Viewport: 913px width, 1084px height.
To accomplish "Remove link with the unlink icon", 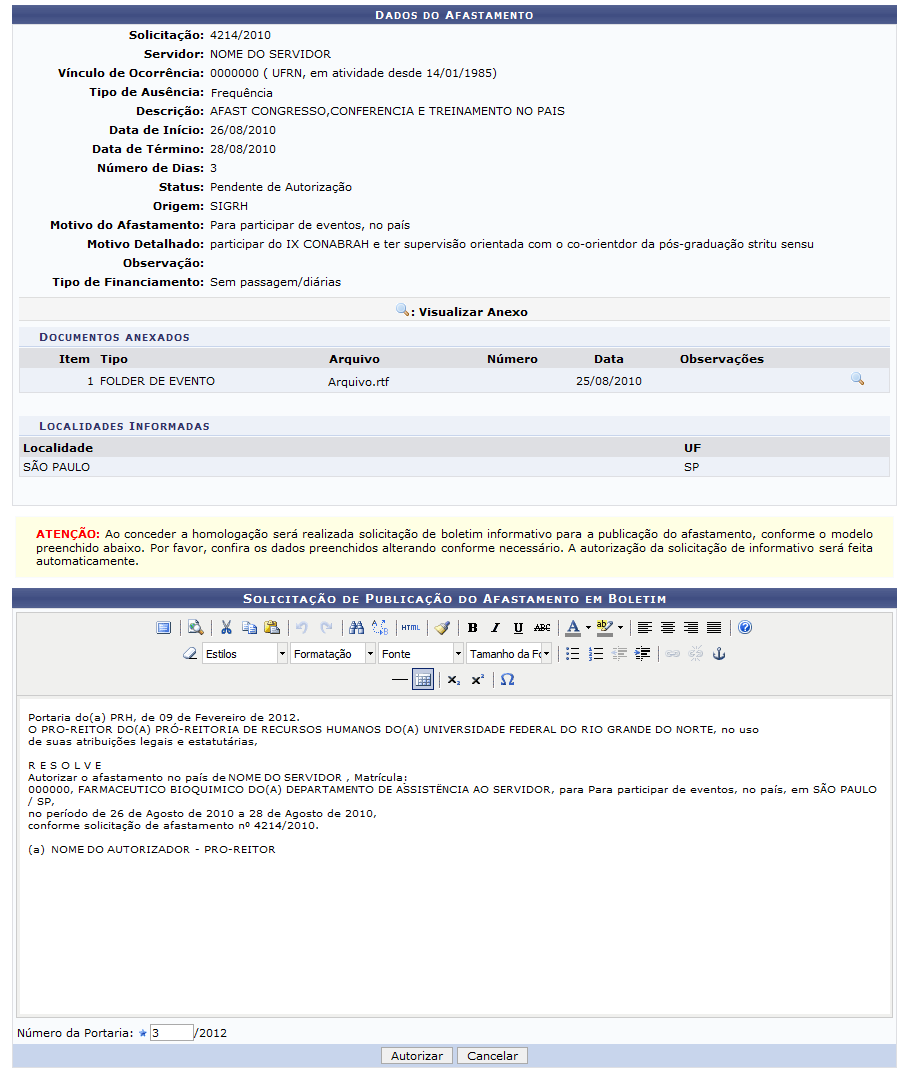I will [696, 654].
